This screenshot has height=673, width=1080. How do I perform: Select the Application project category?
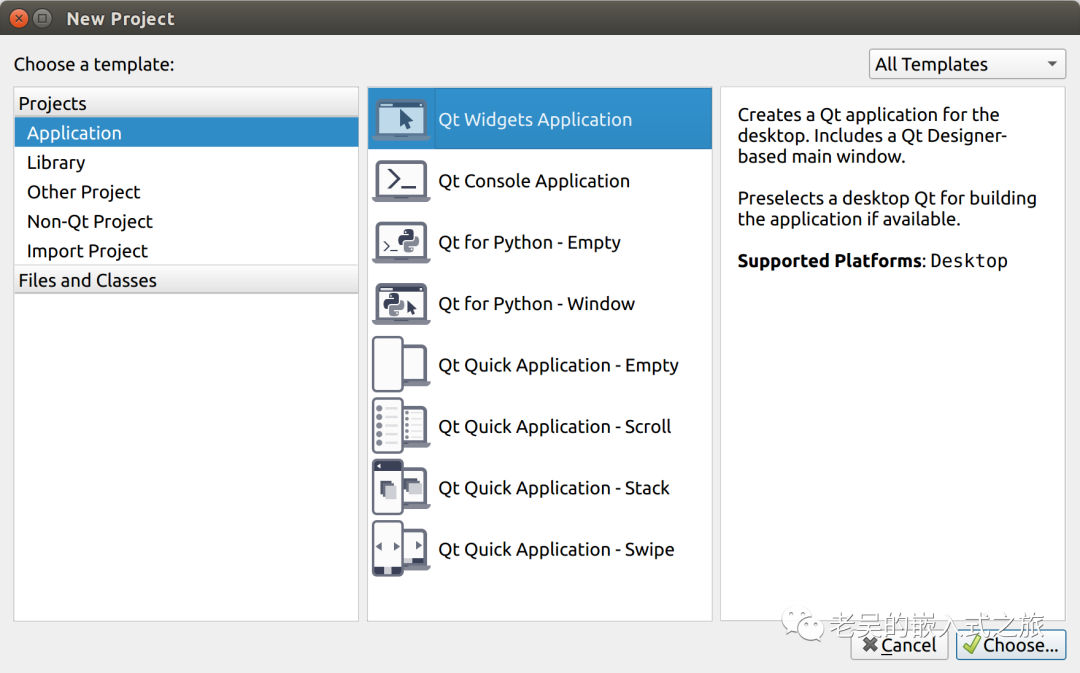coord(186,132)
